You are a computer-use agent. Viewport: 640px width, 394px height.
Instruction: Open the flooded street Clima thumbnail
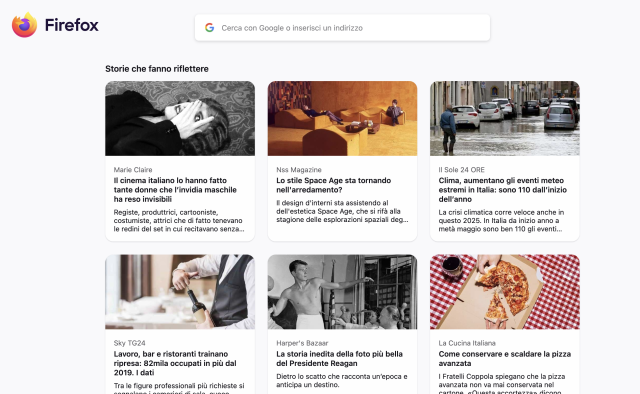pyautogui.click(x=504, y=118)
